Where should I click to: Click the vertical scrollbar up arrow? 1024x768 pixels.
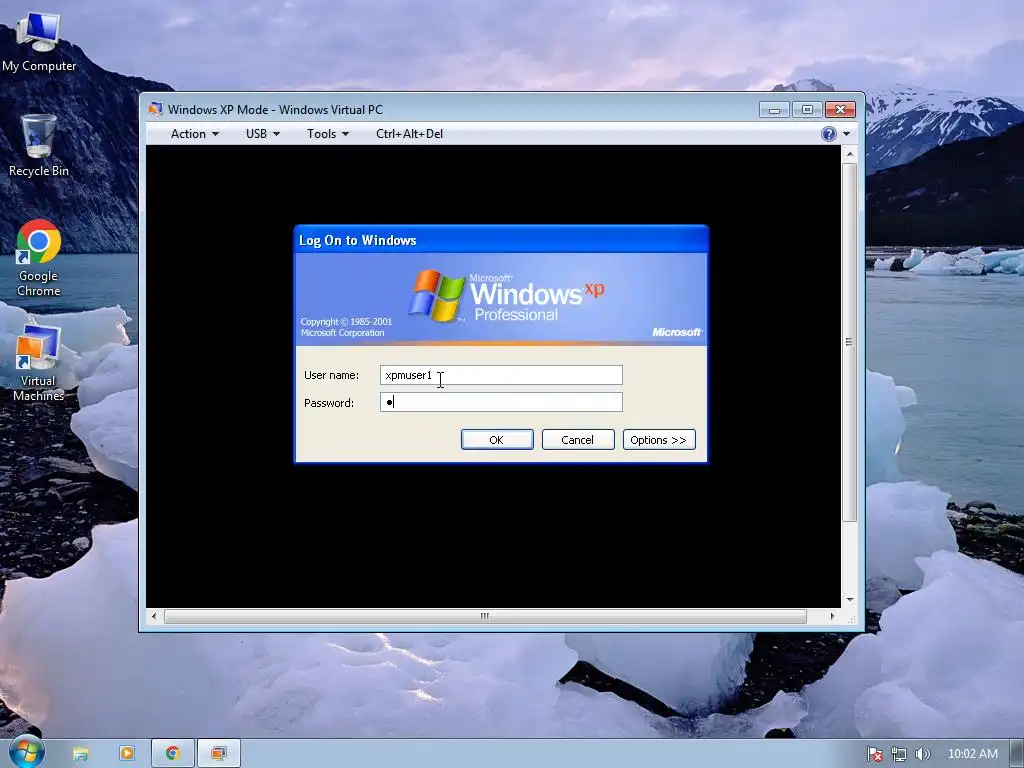[850, 154]
